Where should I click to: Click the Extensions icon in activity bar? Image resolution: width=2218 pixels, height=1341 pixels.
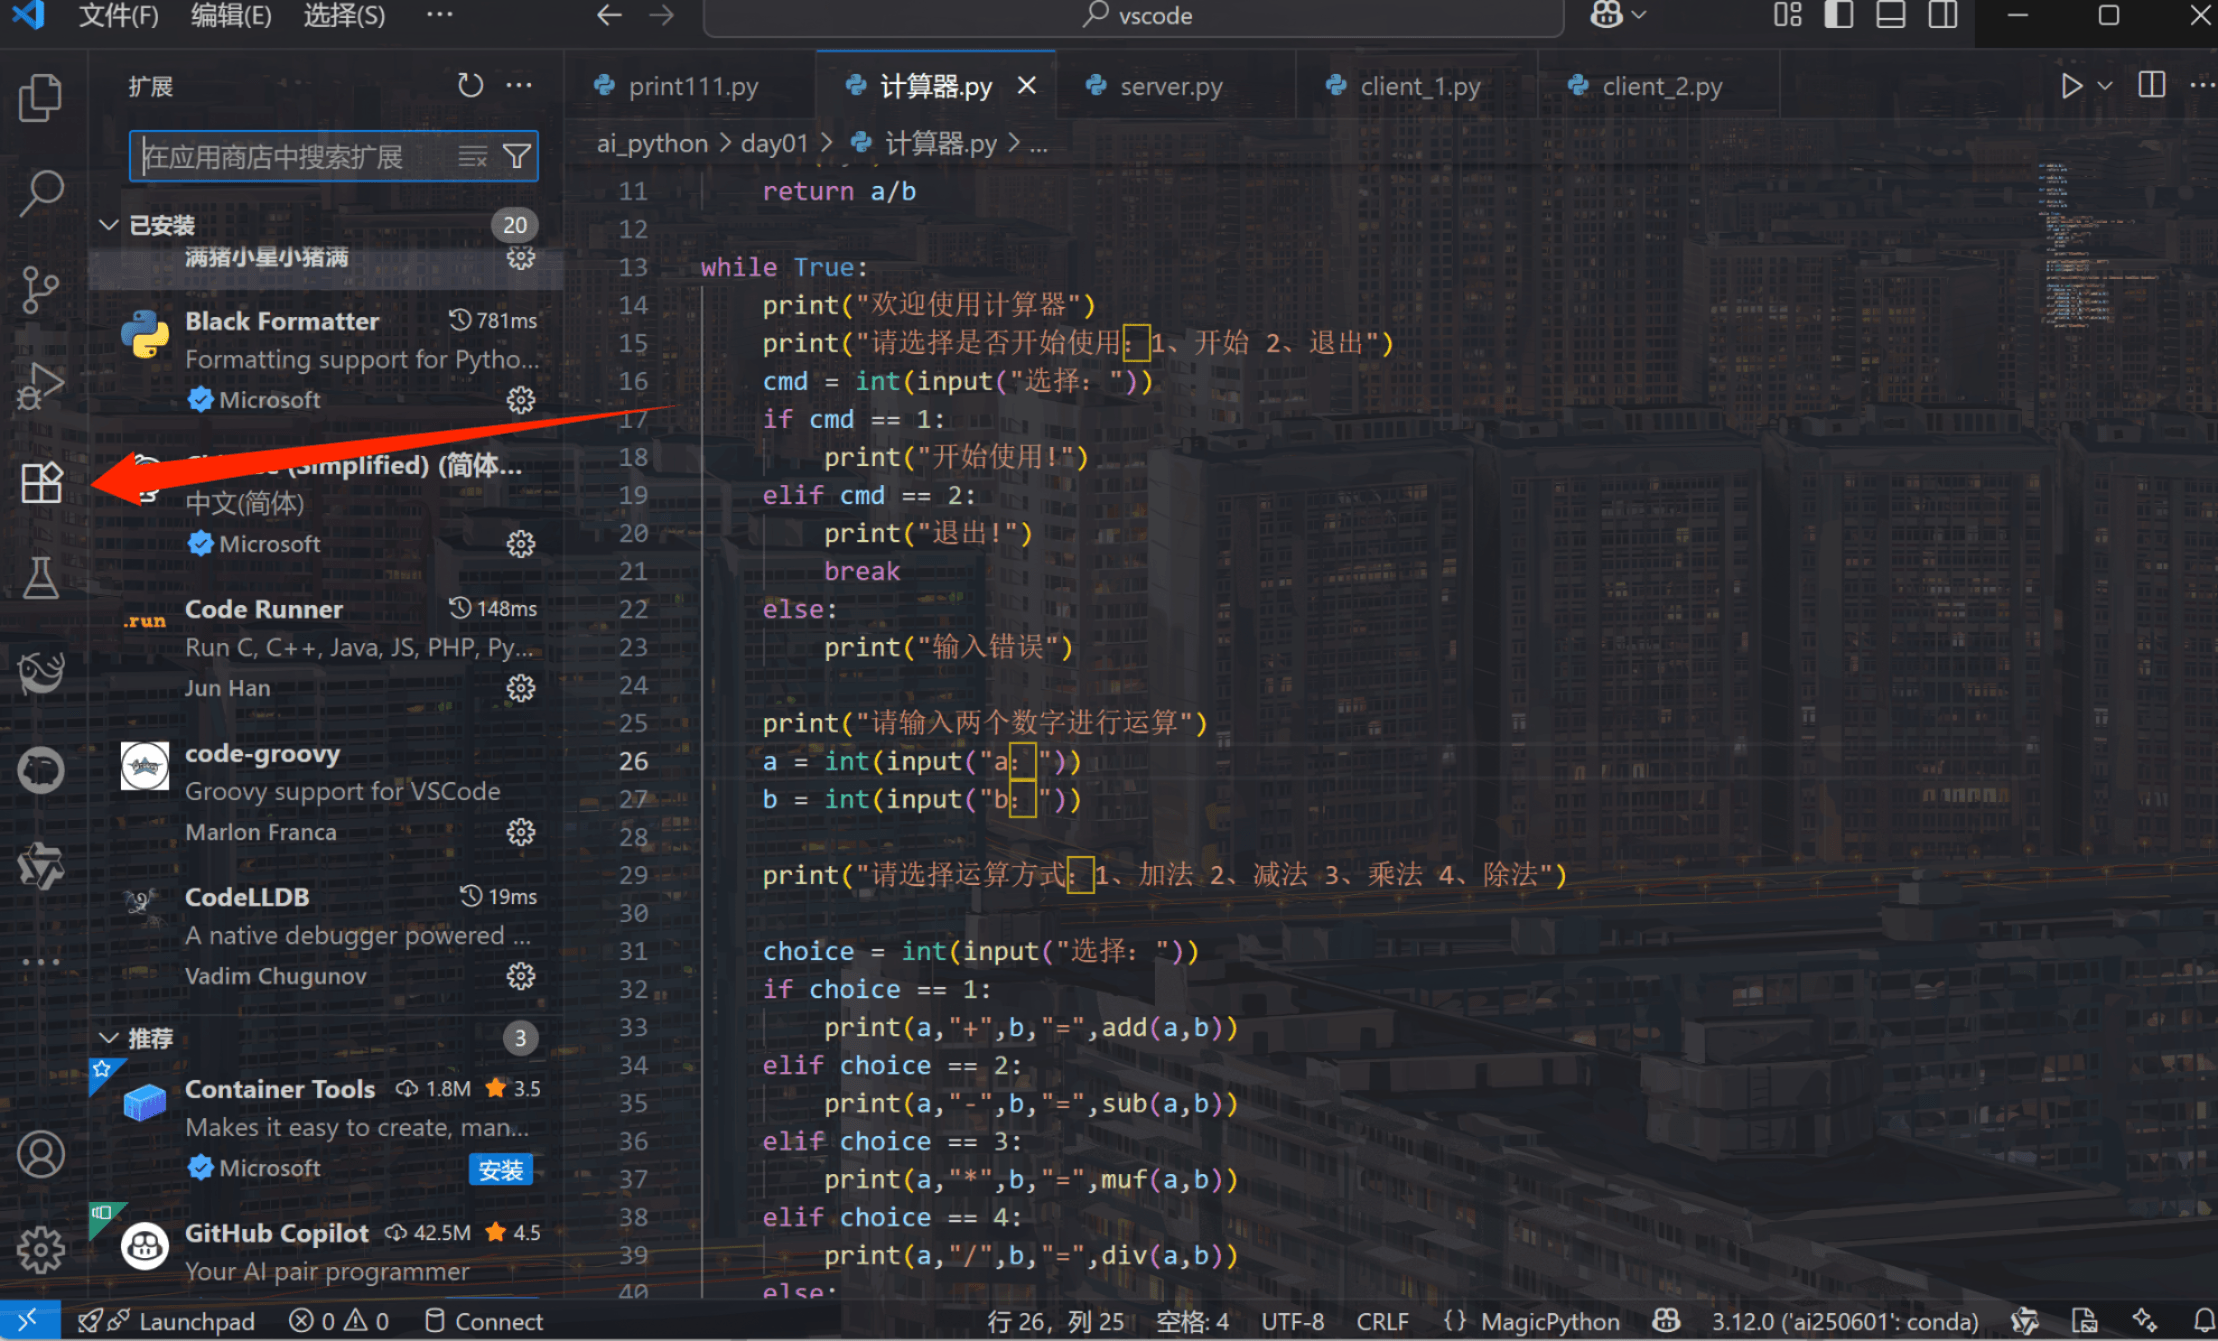41,483
